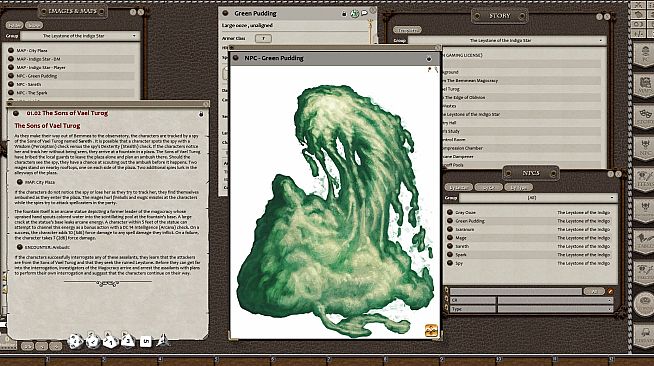Image resolution: width=654 pixels, height=366 pixels.
Task: Open the NPC sidebar button
Action: pos(644,148)
